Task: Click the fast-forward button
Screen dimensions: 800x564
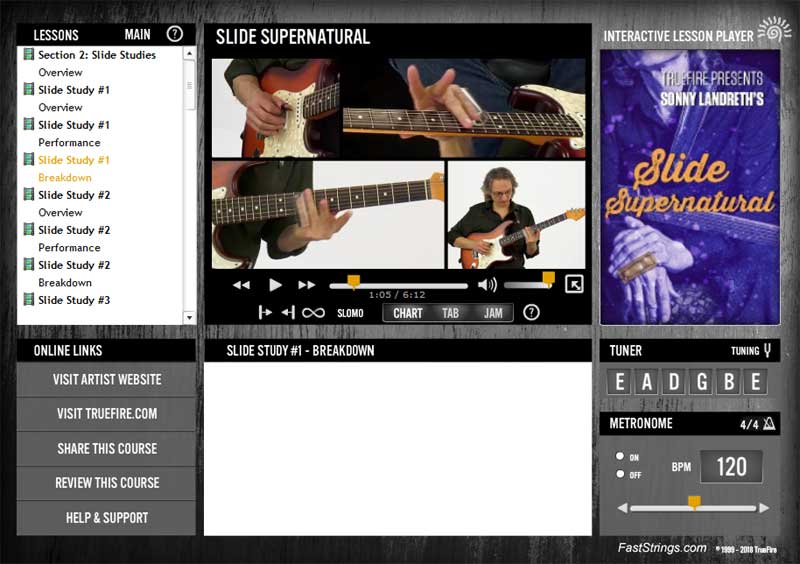Action: [x=307, y=285]
